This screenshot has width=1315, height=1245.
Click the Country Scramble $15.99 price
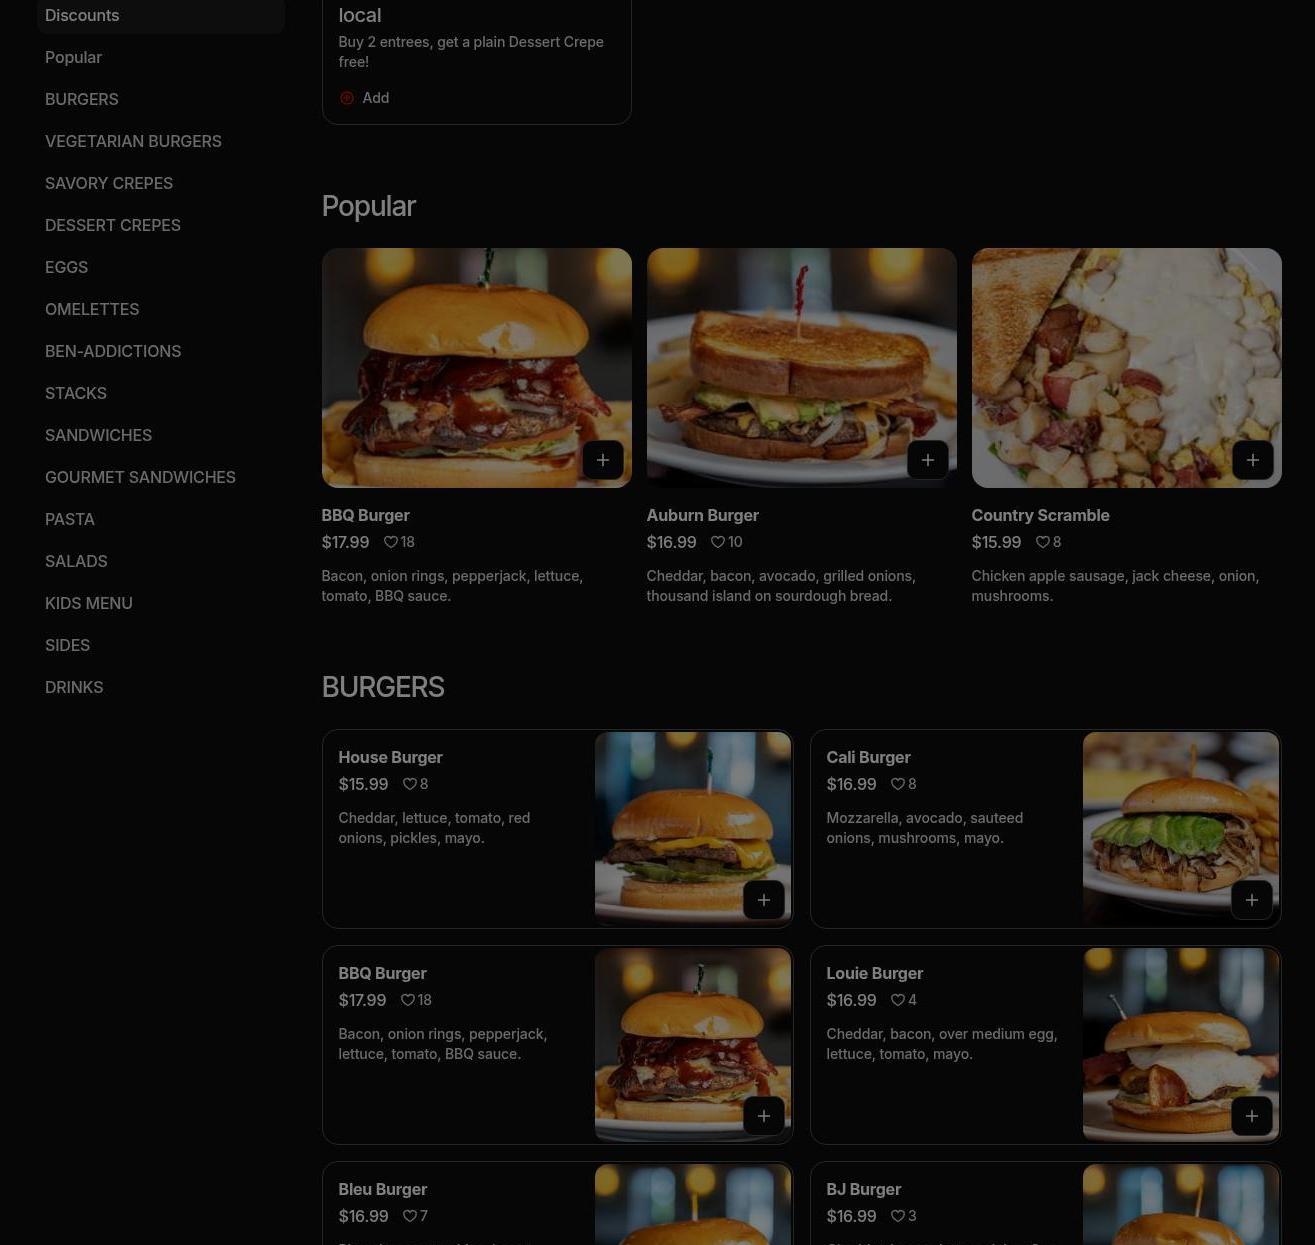click(x=996, y=542)
